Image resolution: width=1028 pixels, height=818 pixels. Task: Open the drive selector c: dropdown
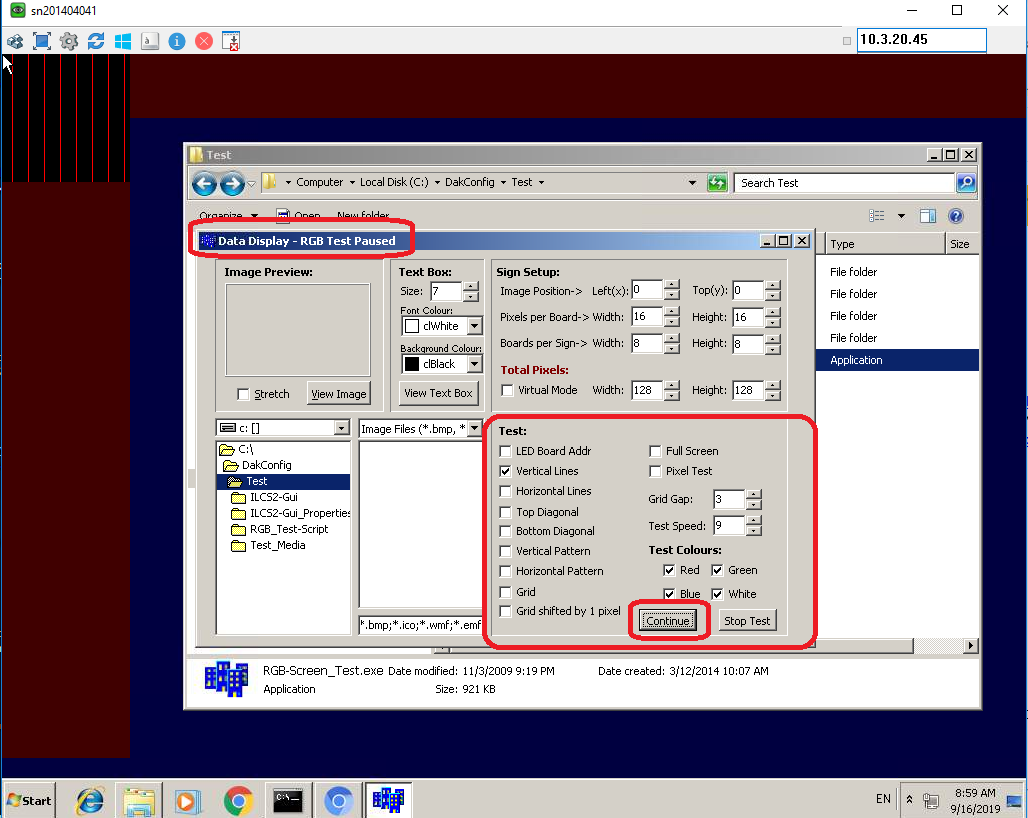[x=340, y=428]
